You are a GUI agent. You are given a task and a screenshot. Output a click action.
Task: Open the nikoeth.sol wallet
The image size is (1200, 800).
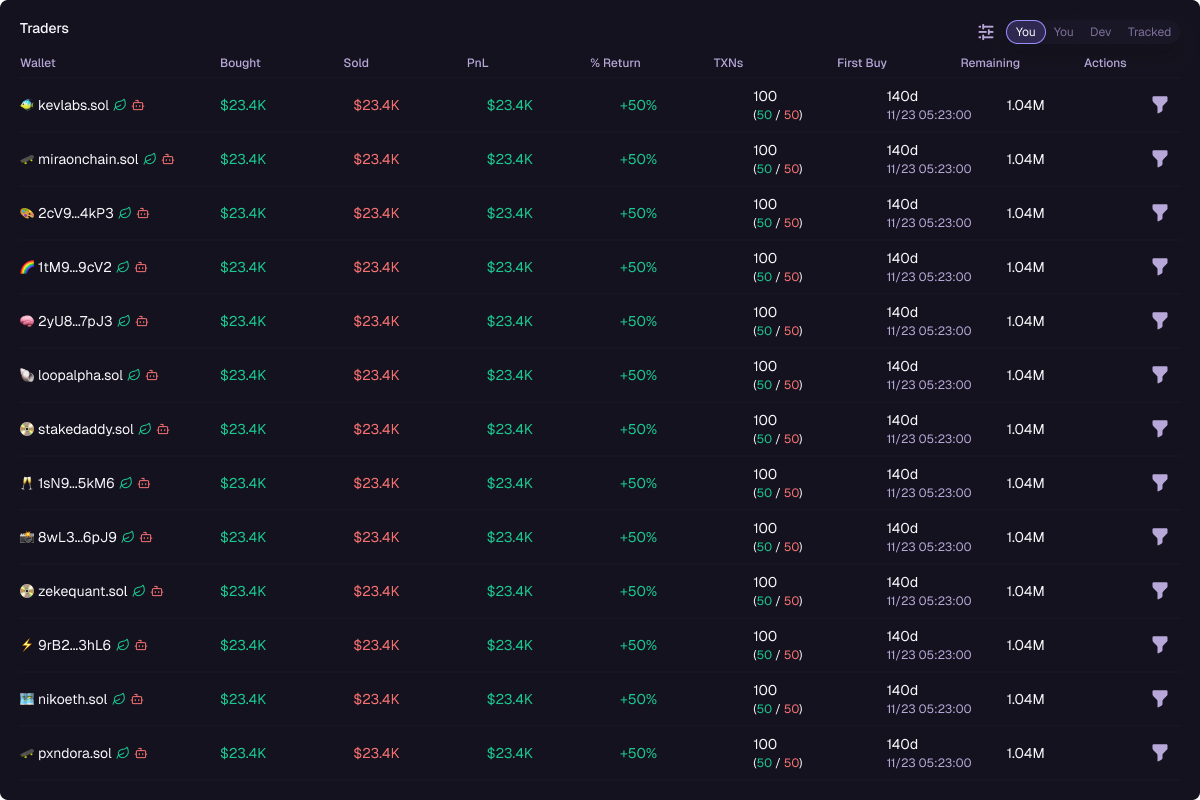click(x=72, y=699)
